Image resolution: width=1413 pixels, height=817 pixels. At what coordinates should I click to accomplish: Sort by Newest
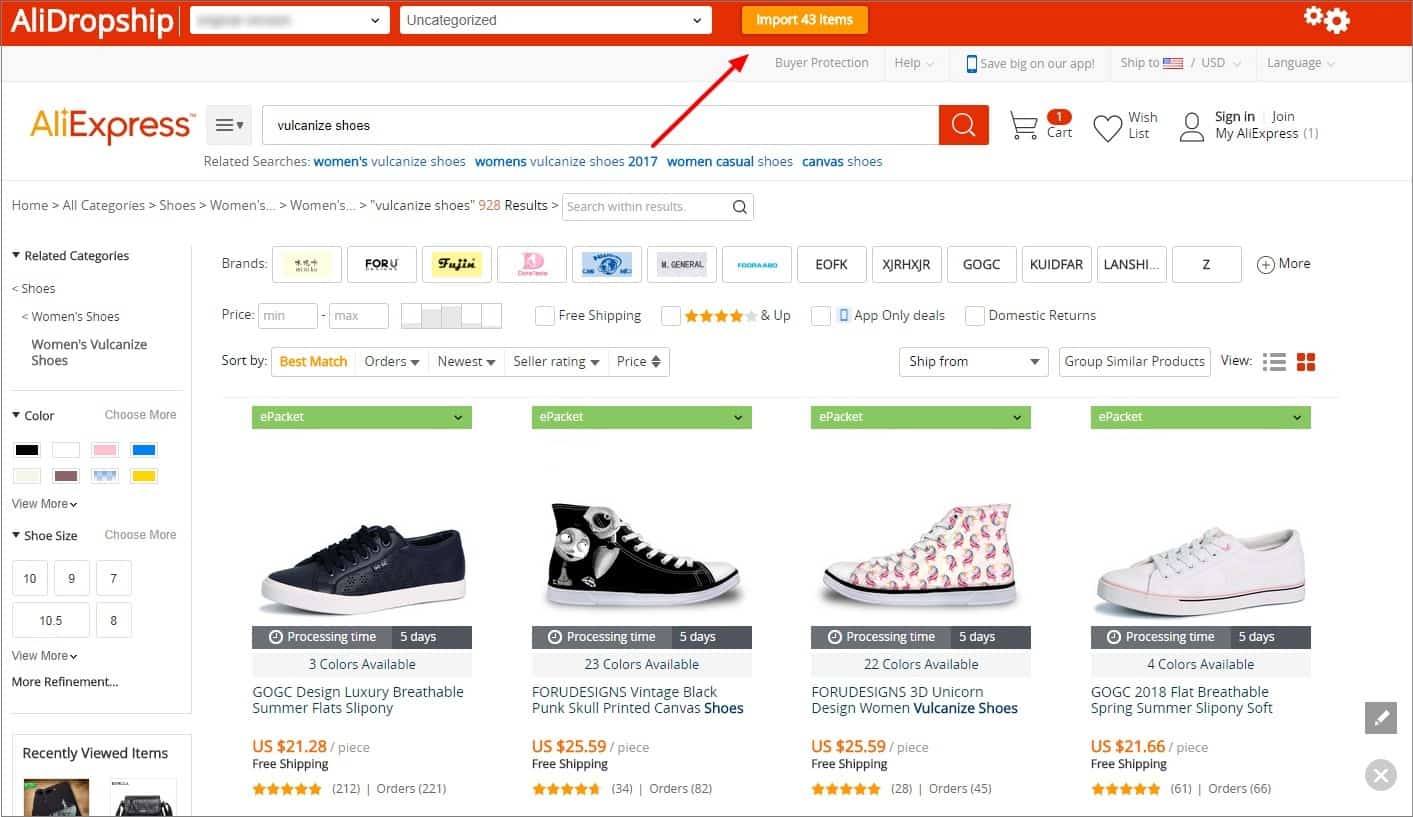tap(467, 362)
